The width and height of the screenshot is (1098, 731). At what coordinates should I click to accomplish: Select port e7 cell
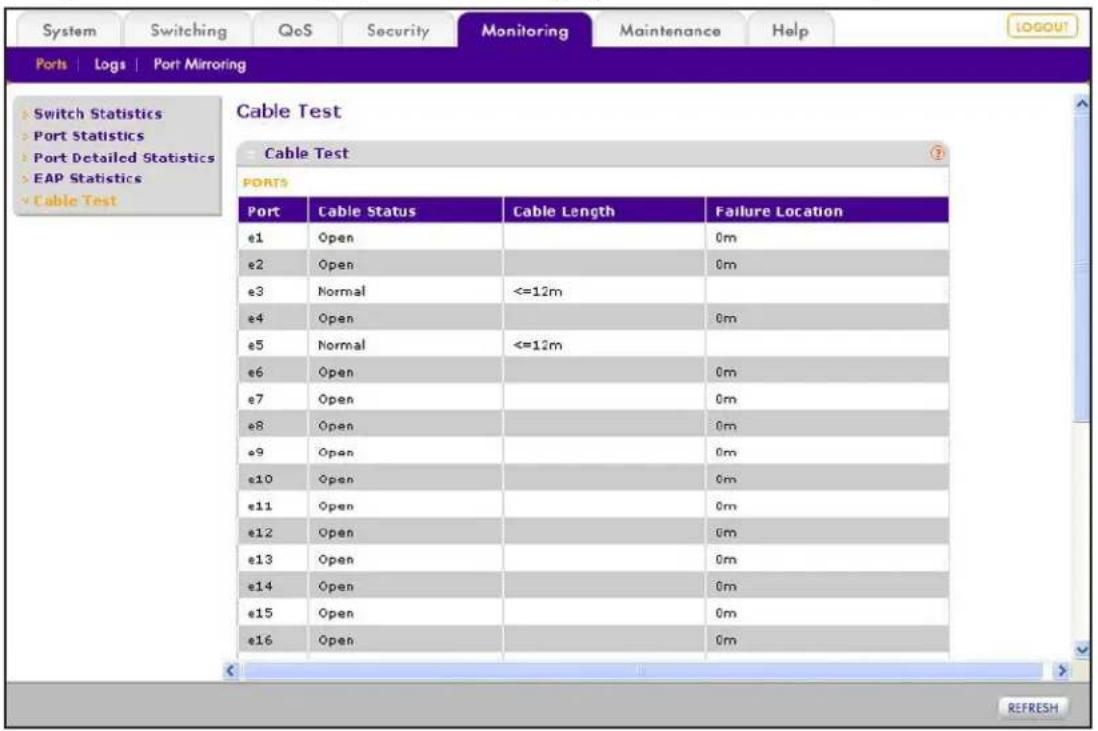pos(273,398)
